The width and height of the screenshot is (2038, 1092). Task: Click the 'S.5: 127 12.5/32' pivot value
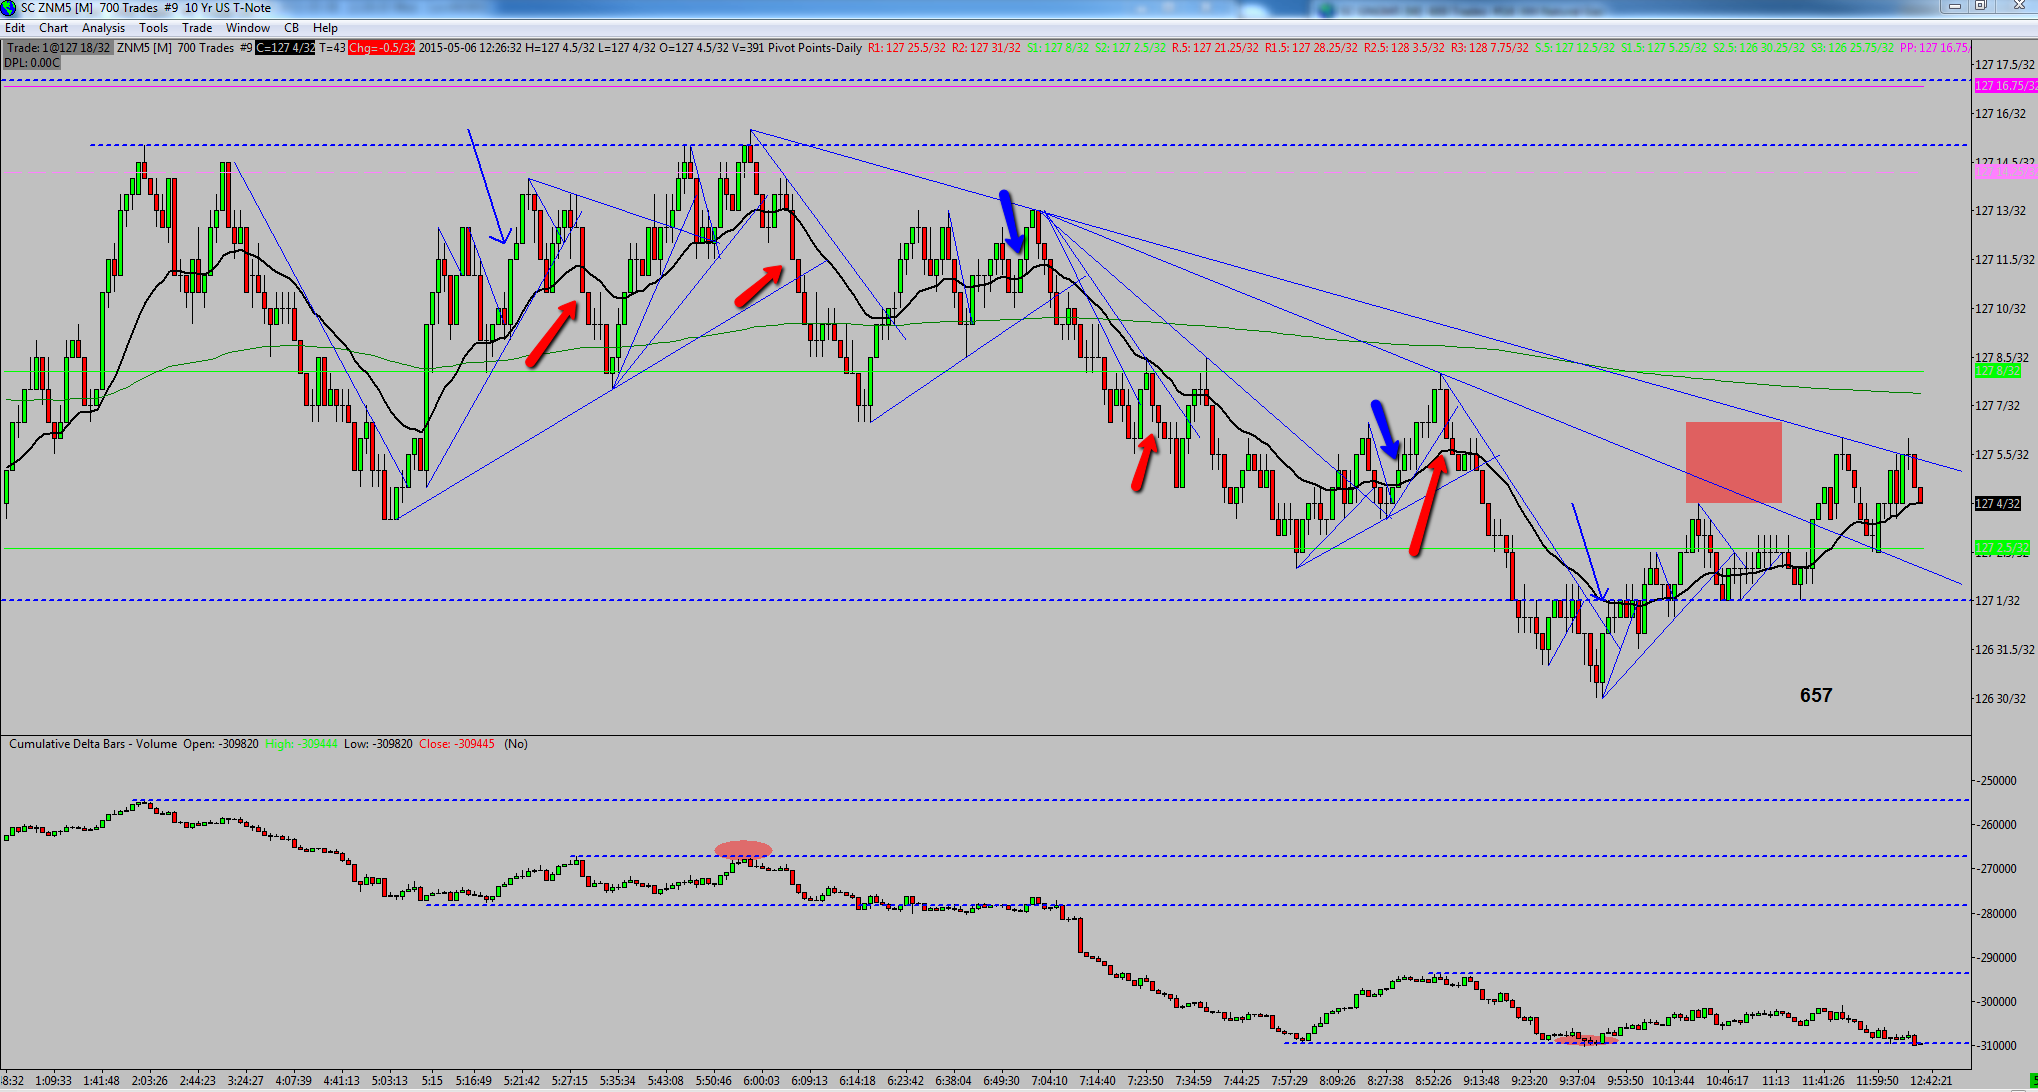point(1574,47)
